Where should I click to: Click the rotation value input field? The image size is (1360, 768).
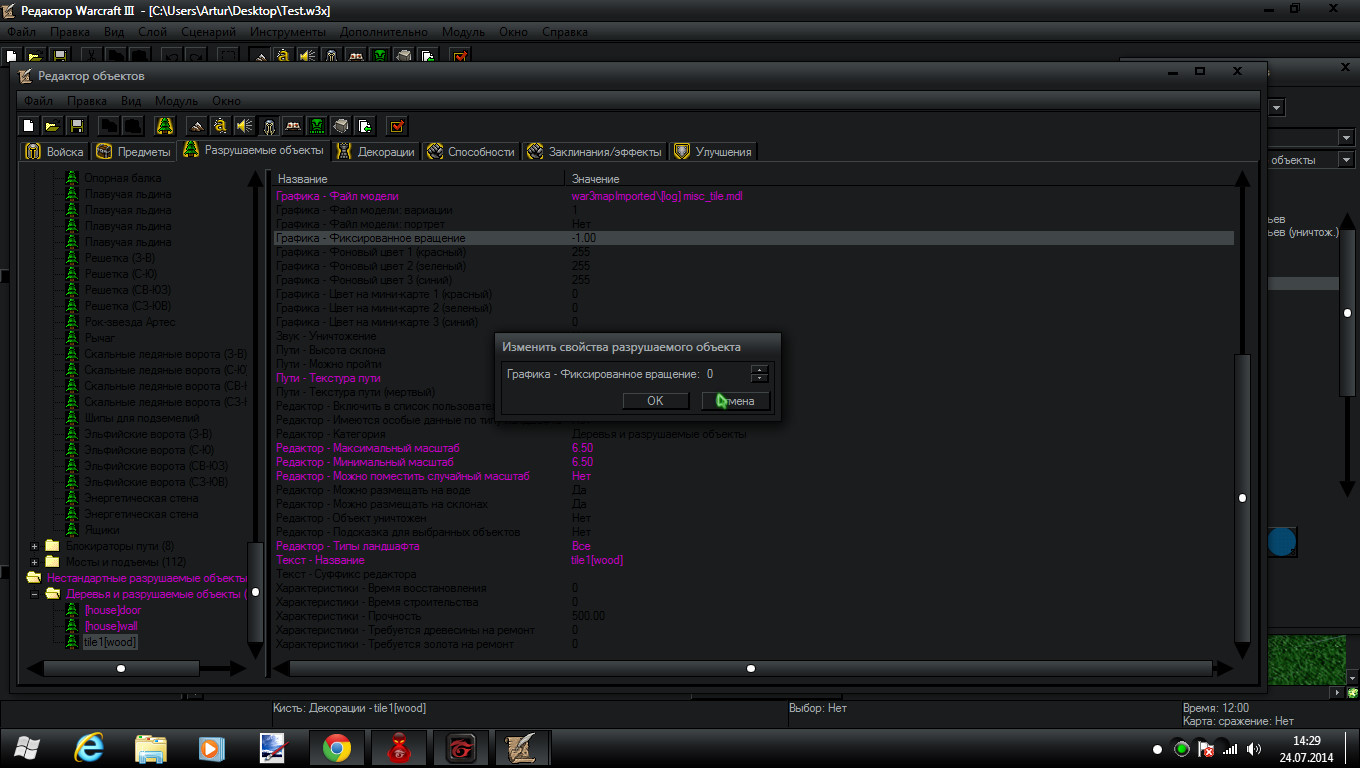pyautogui.click(x=727, y=374)
